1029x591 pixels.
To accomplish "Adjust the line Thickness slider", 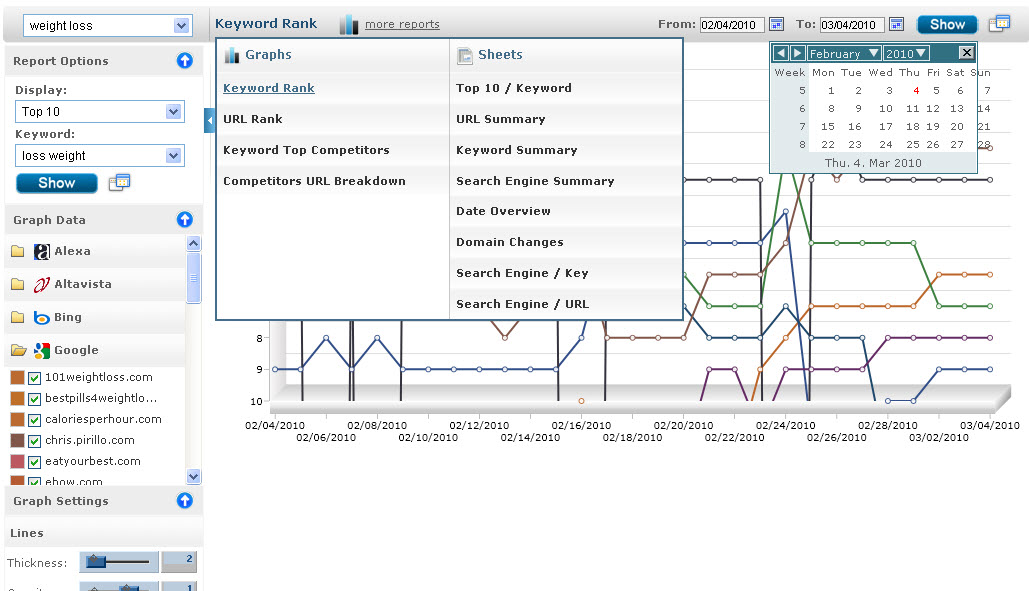I will click(x=97, y=562).
